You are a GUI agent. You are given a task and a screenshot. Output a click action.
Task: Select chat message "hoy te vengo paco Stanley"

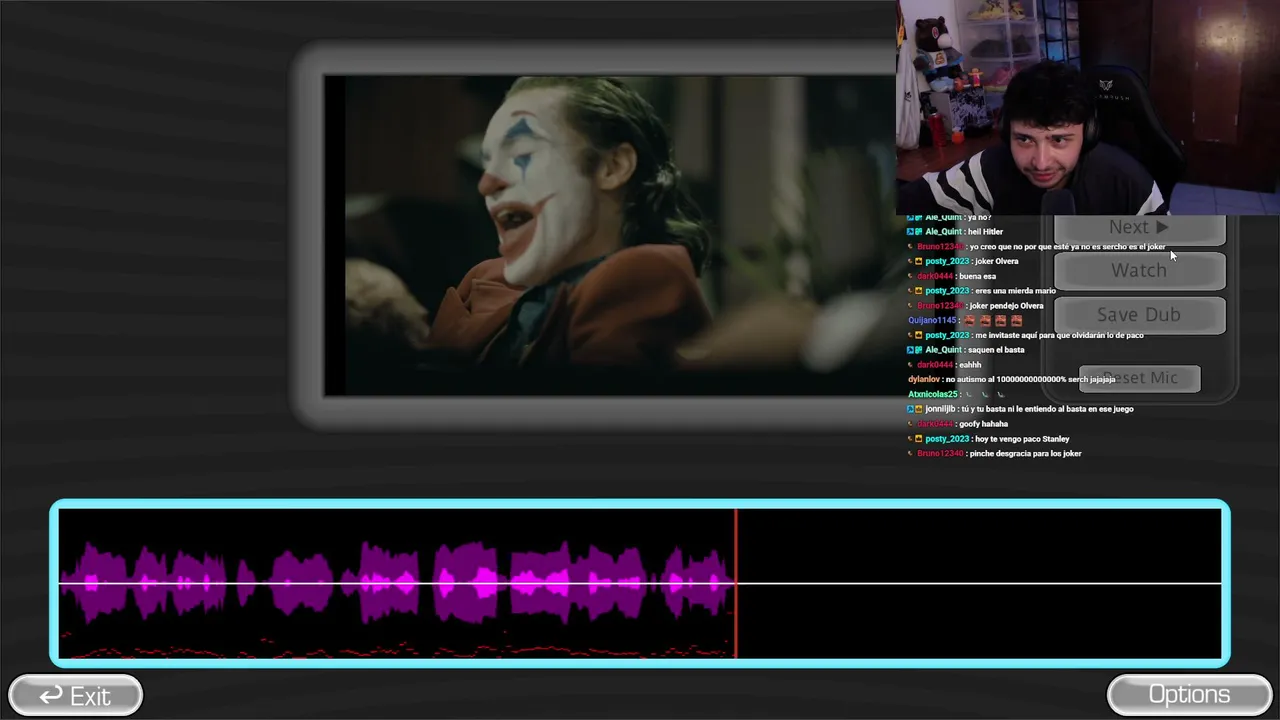[1022, 439]
